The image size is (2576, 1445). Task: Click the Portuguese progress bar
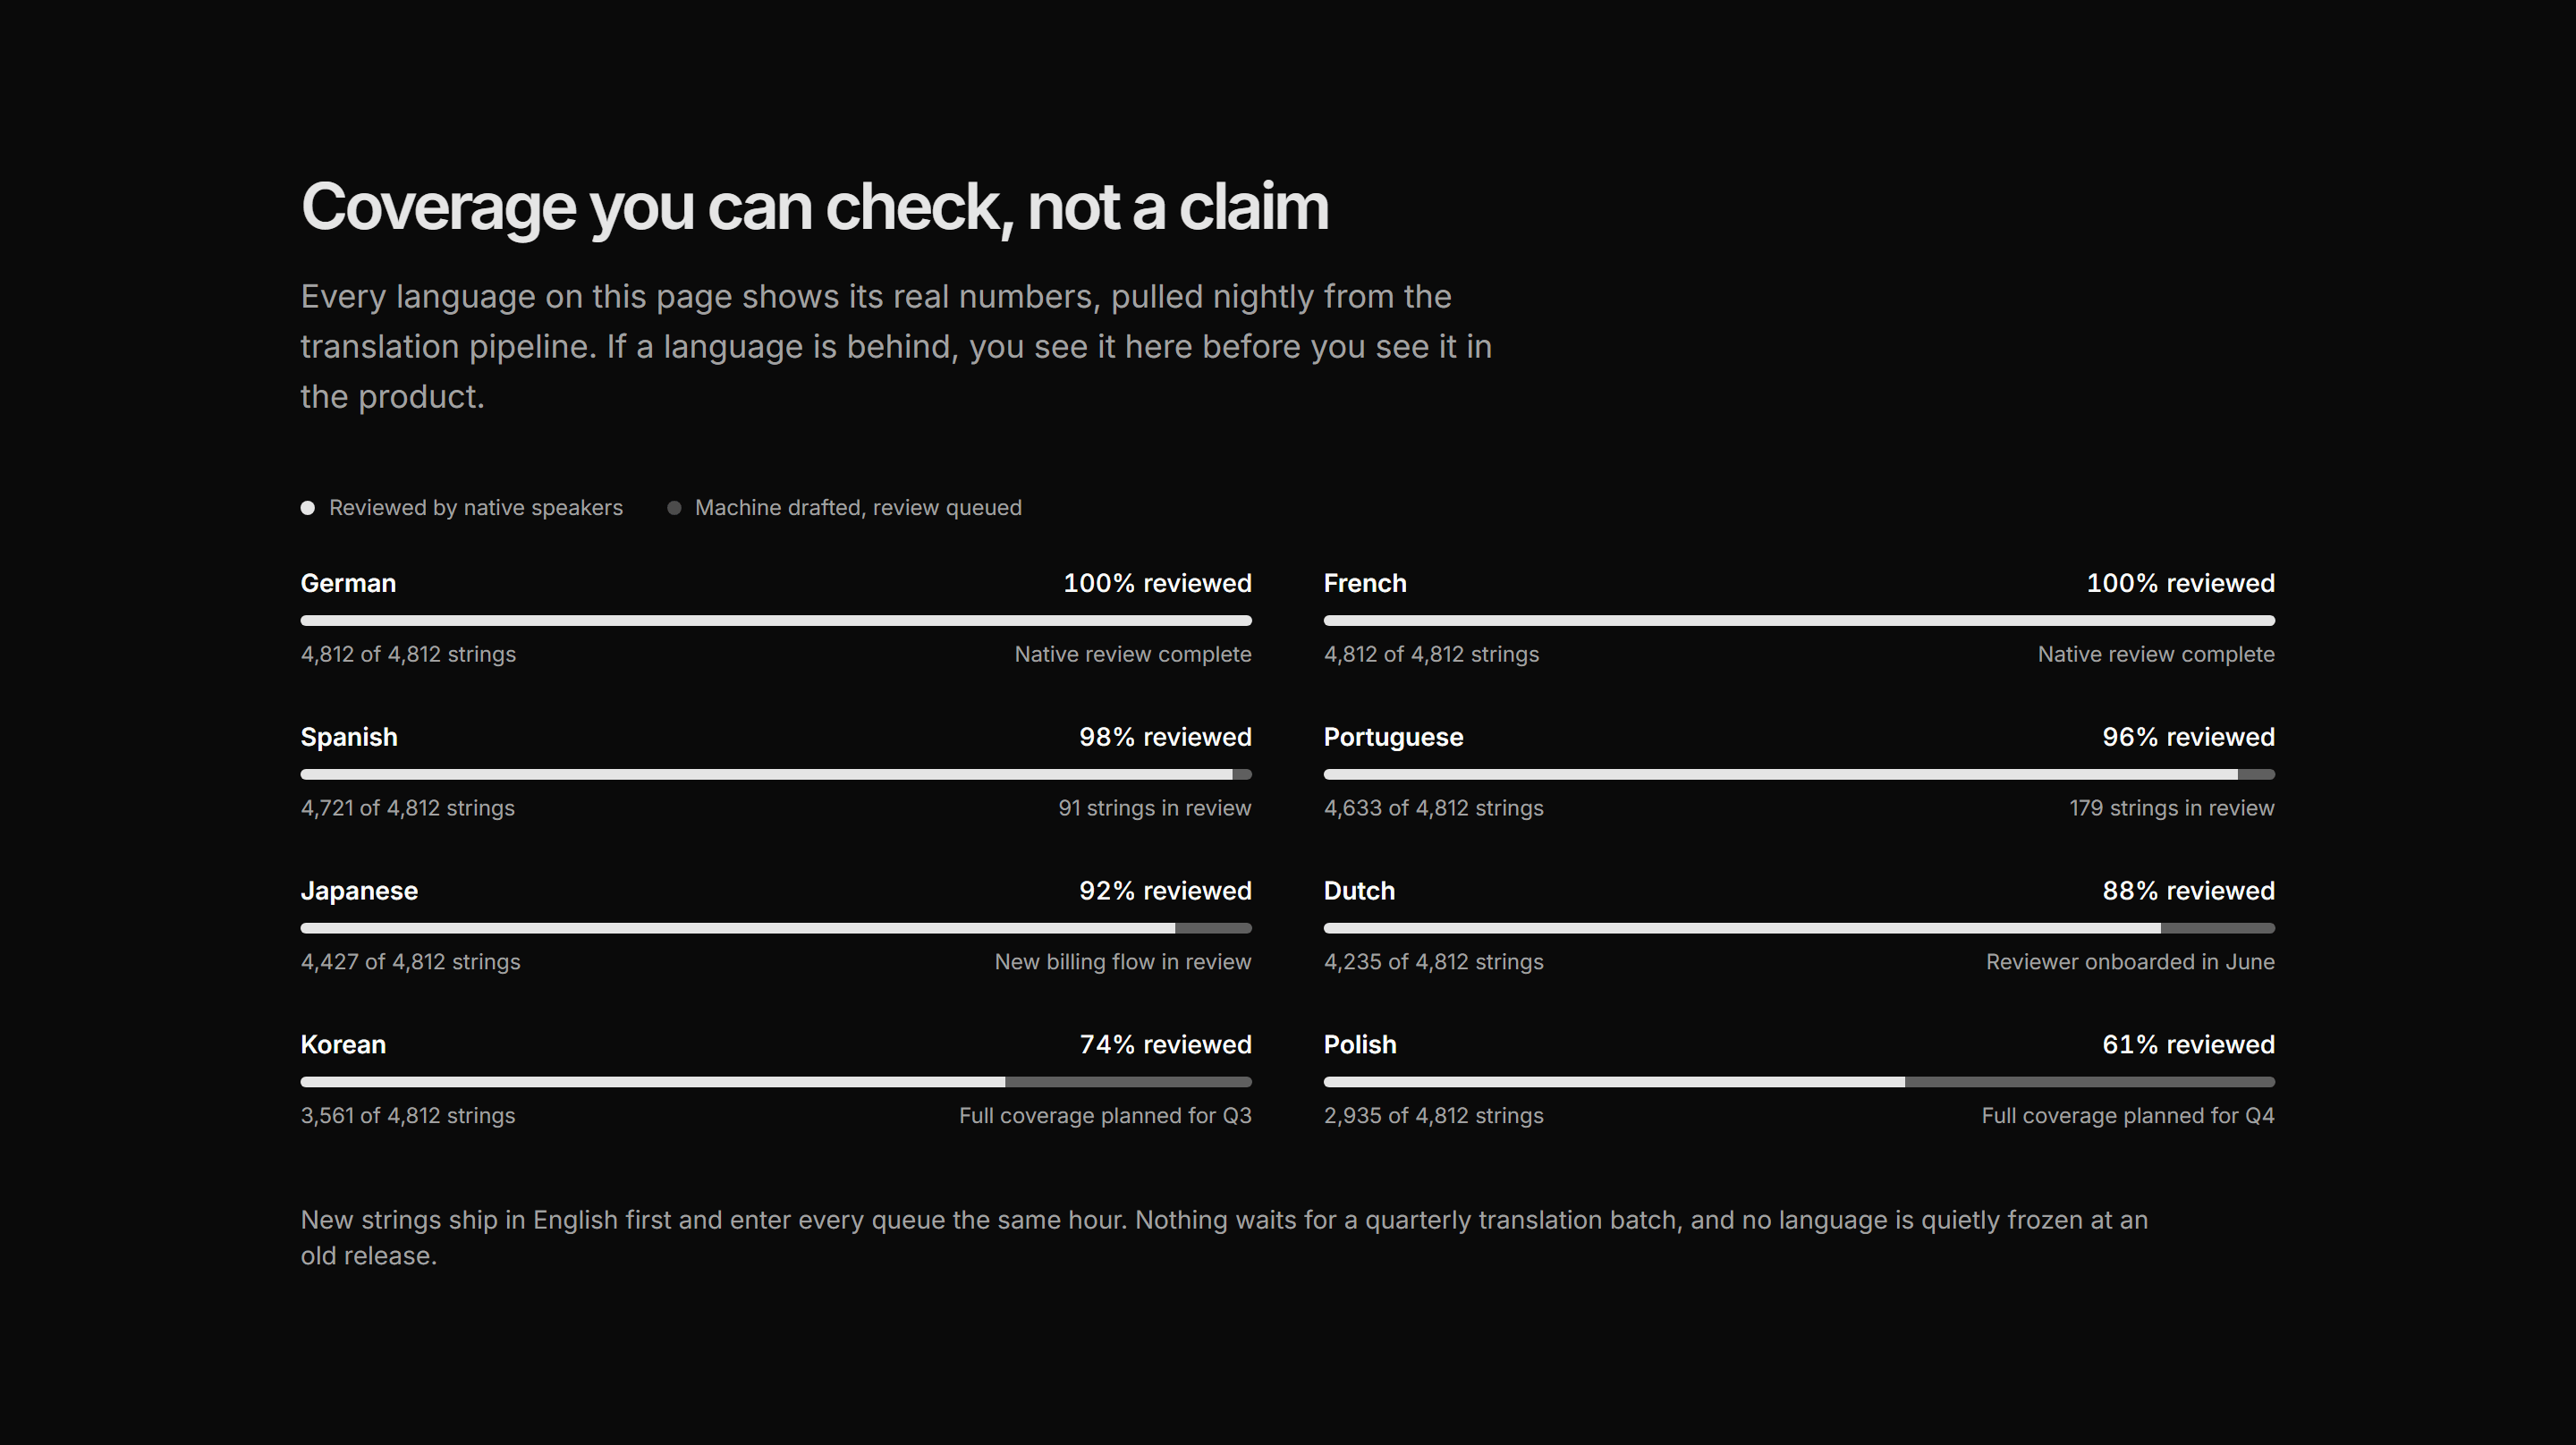tap(1799, 775)
